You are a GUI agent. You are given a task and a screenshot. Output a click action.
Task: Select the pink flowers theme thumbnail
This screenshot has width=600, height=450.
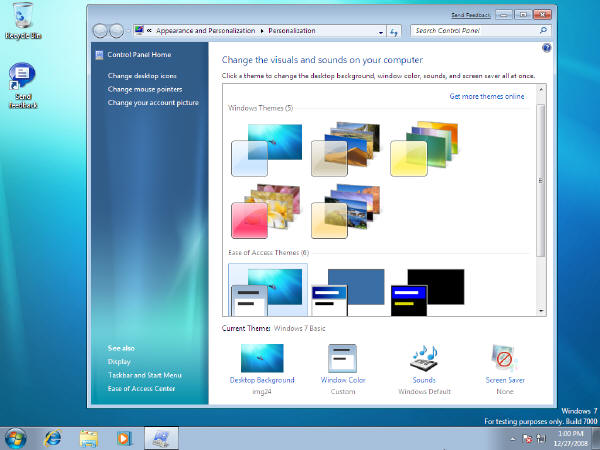pos(266,211)
